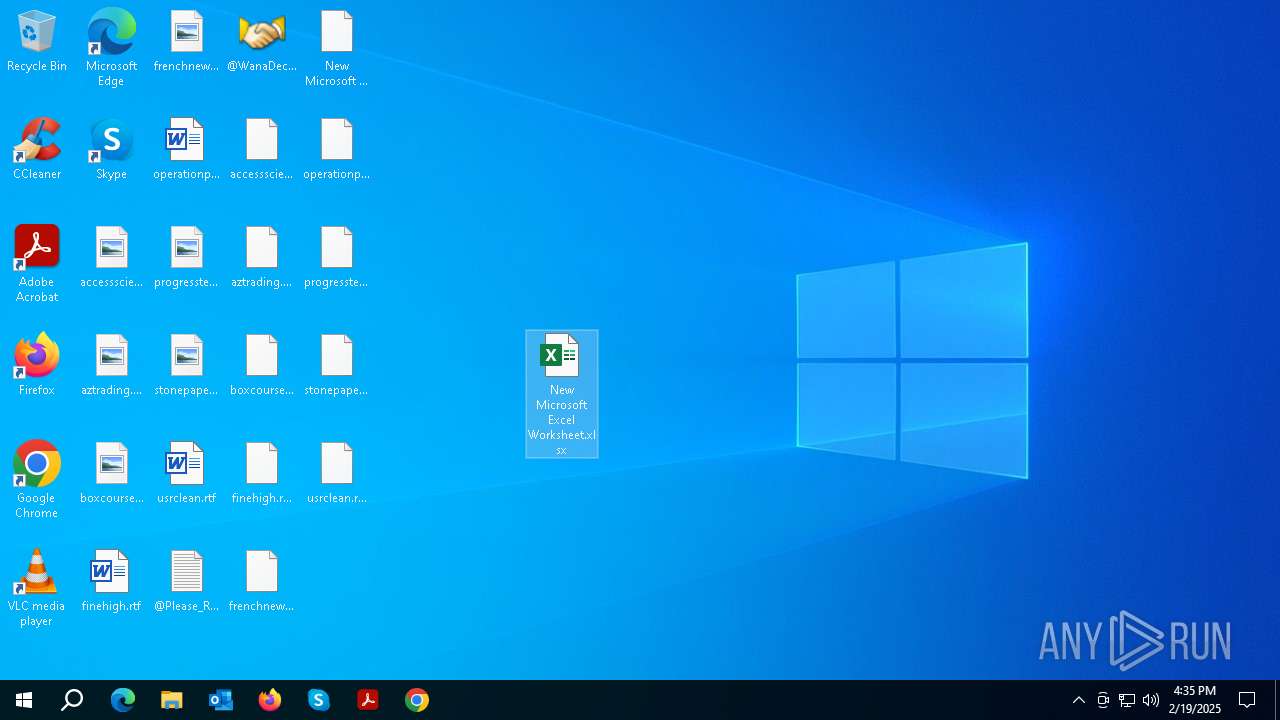This screenshot has height=720, width=1280.
Task: Open the network status tray icon
Action: point(1127,700)
